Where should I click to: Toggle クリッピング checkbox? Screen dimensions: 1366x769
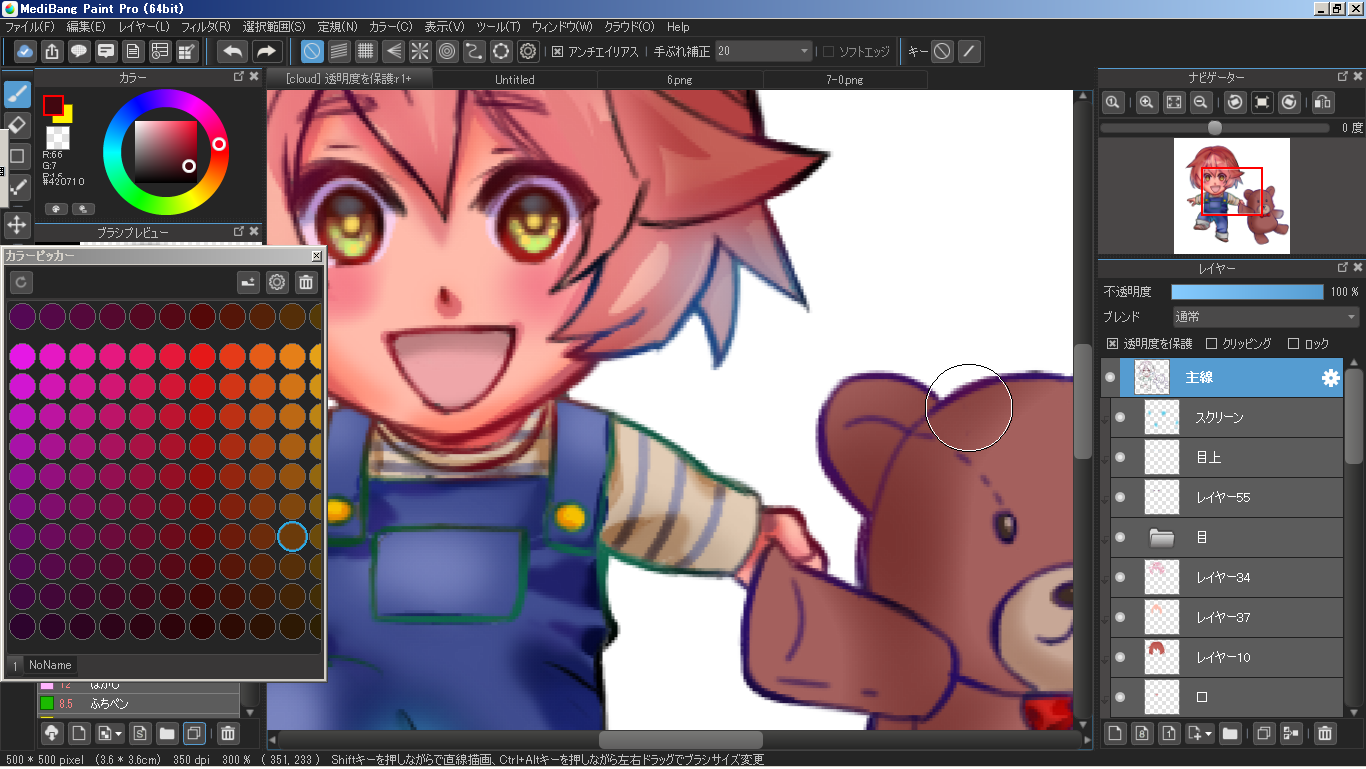1212,343
